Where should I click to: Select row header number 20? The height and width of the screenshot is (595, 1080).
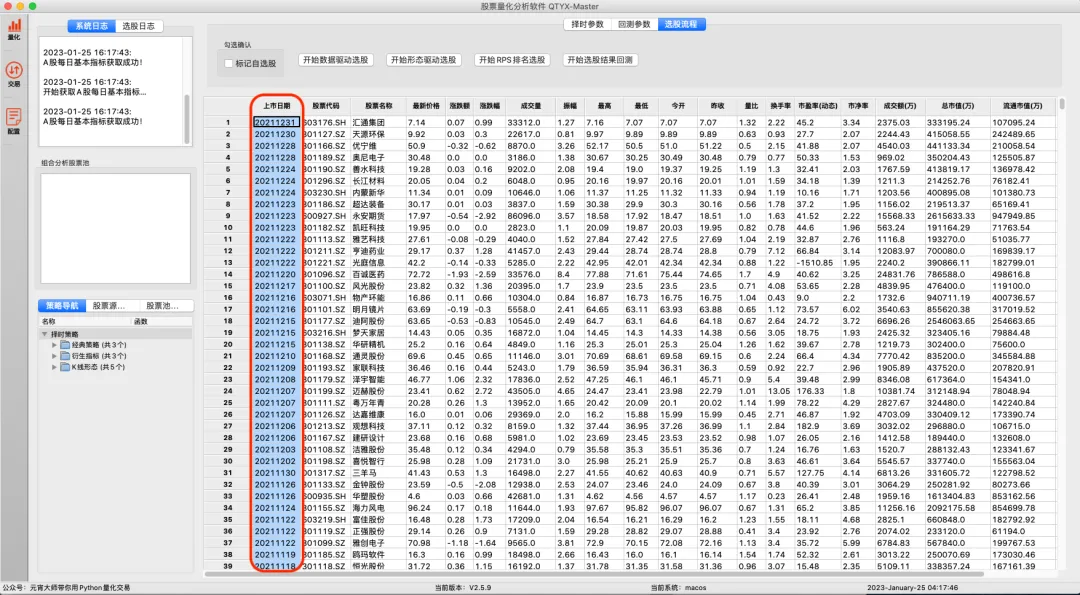(228, 344)
